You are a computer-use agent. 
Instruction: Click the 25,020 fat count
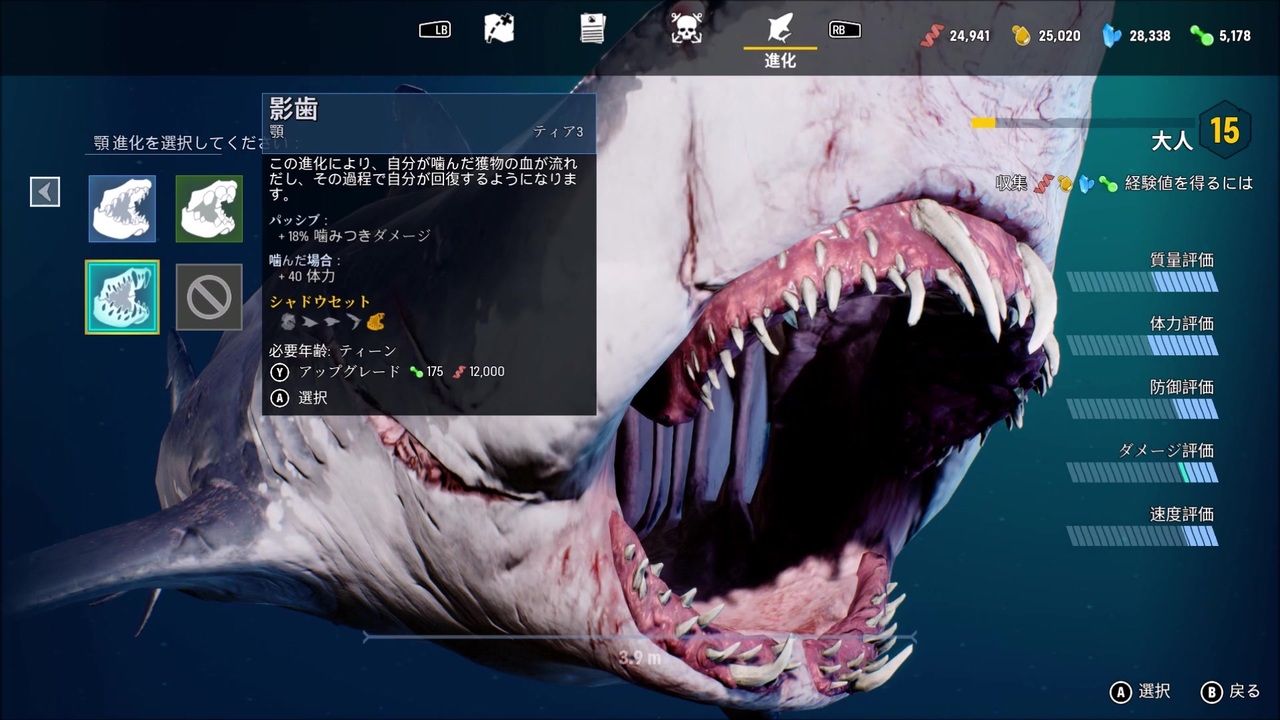1060,36
